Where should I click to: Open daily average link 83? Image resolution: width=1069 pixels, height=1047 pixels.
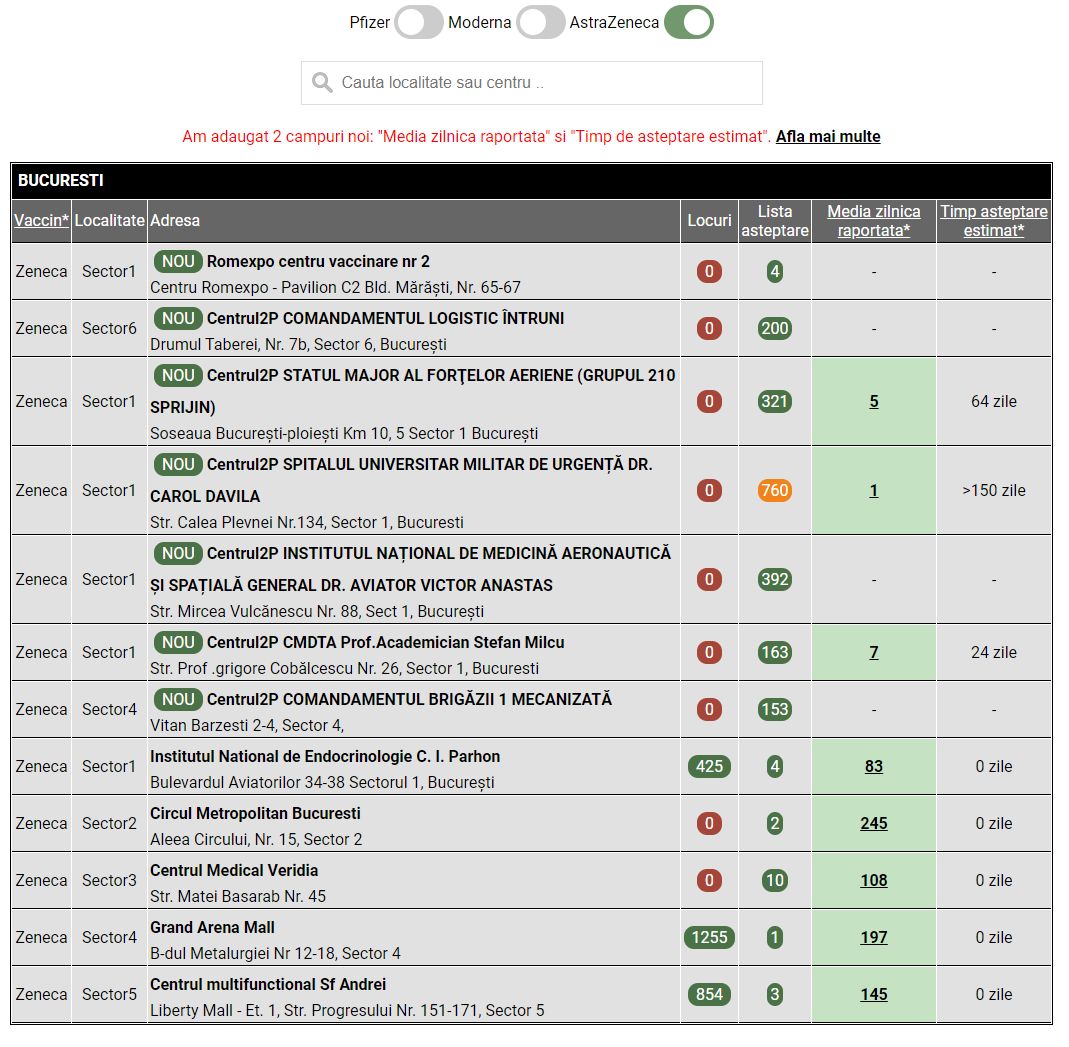873,766
